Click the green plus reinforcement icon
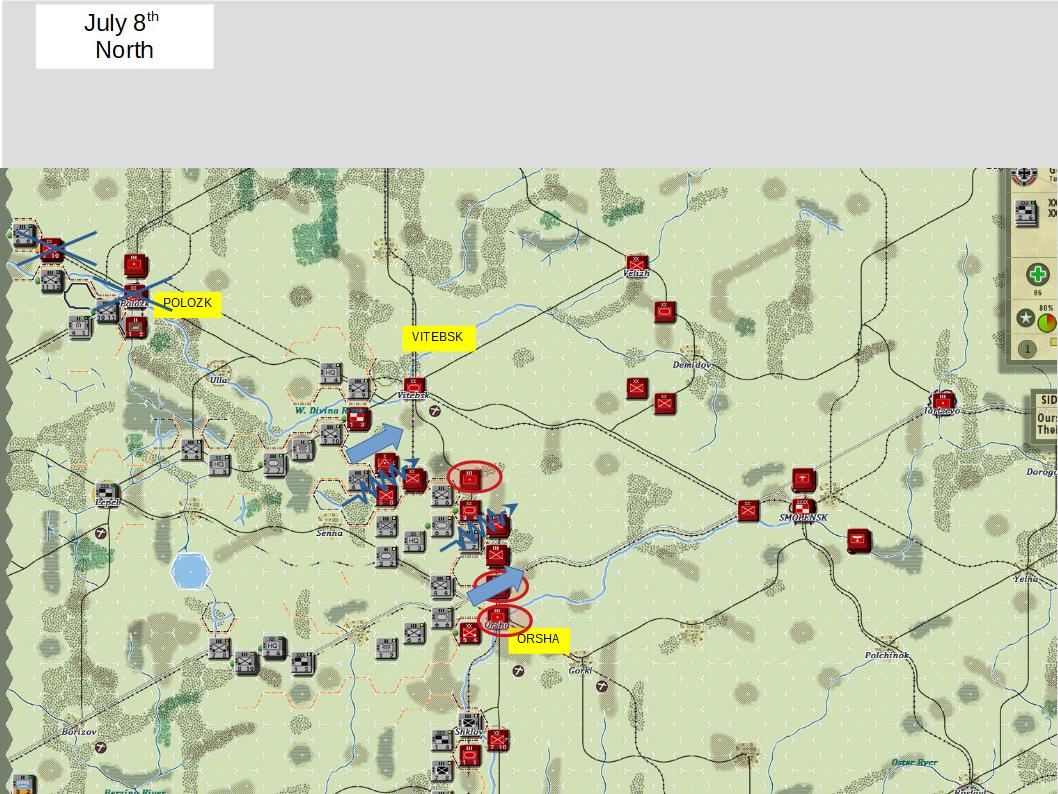The height and width of the screenshot is (794, 1058). [1037, 275]
